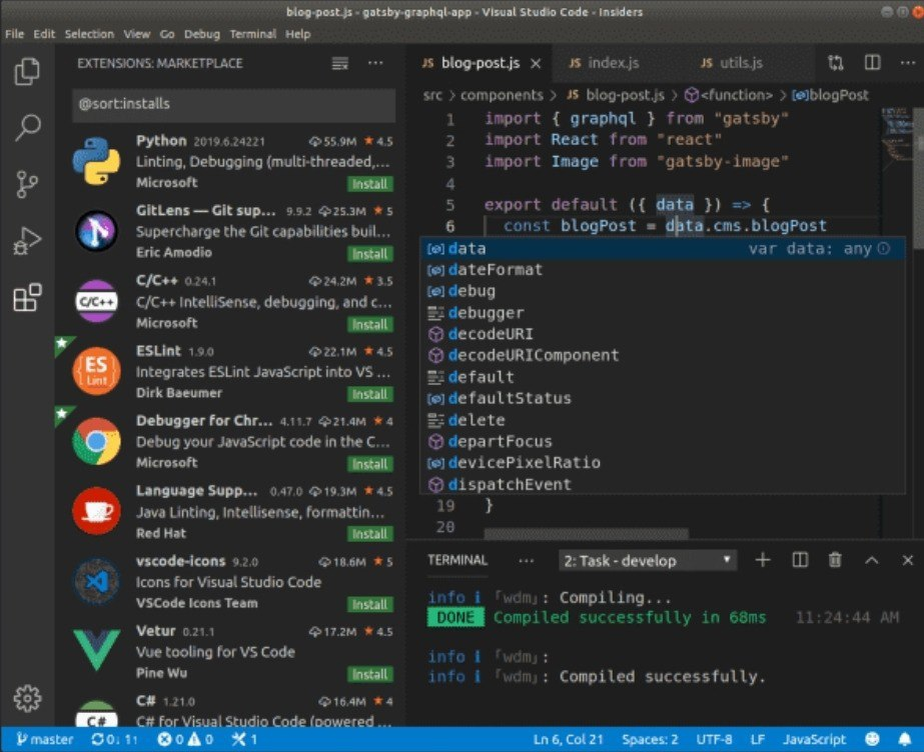Split the editor to the right
Viewport: 924px width, 752px height.
tap(872, 62)
